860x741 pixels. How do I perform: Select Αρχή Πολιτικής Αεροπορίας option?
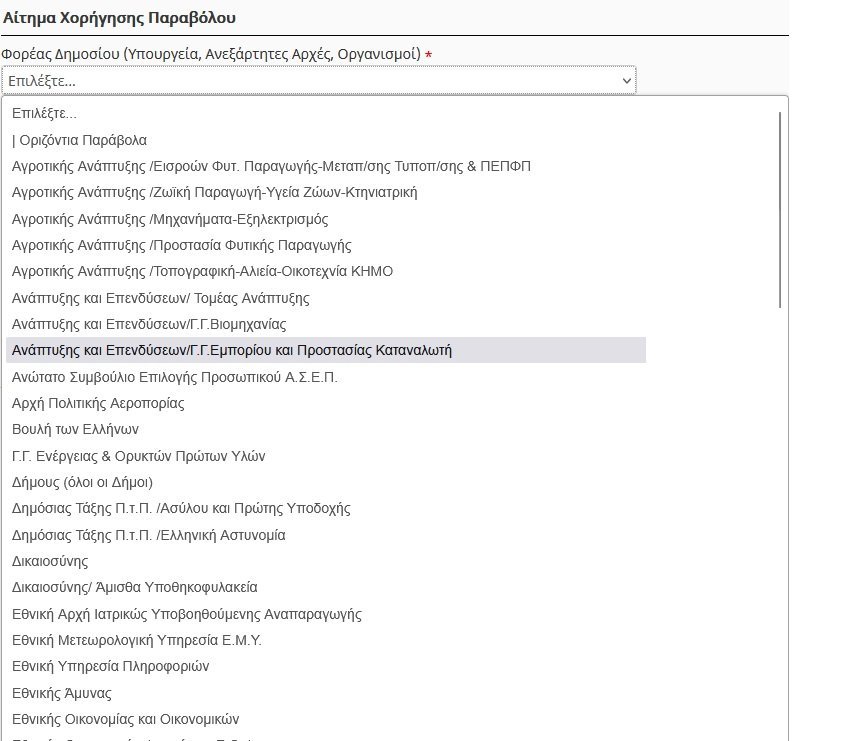(x=98, y=403)
